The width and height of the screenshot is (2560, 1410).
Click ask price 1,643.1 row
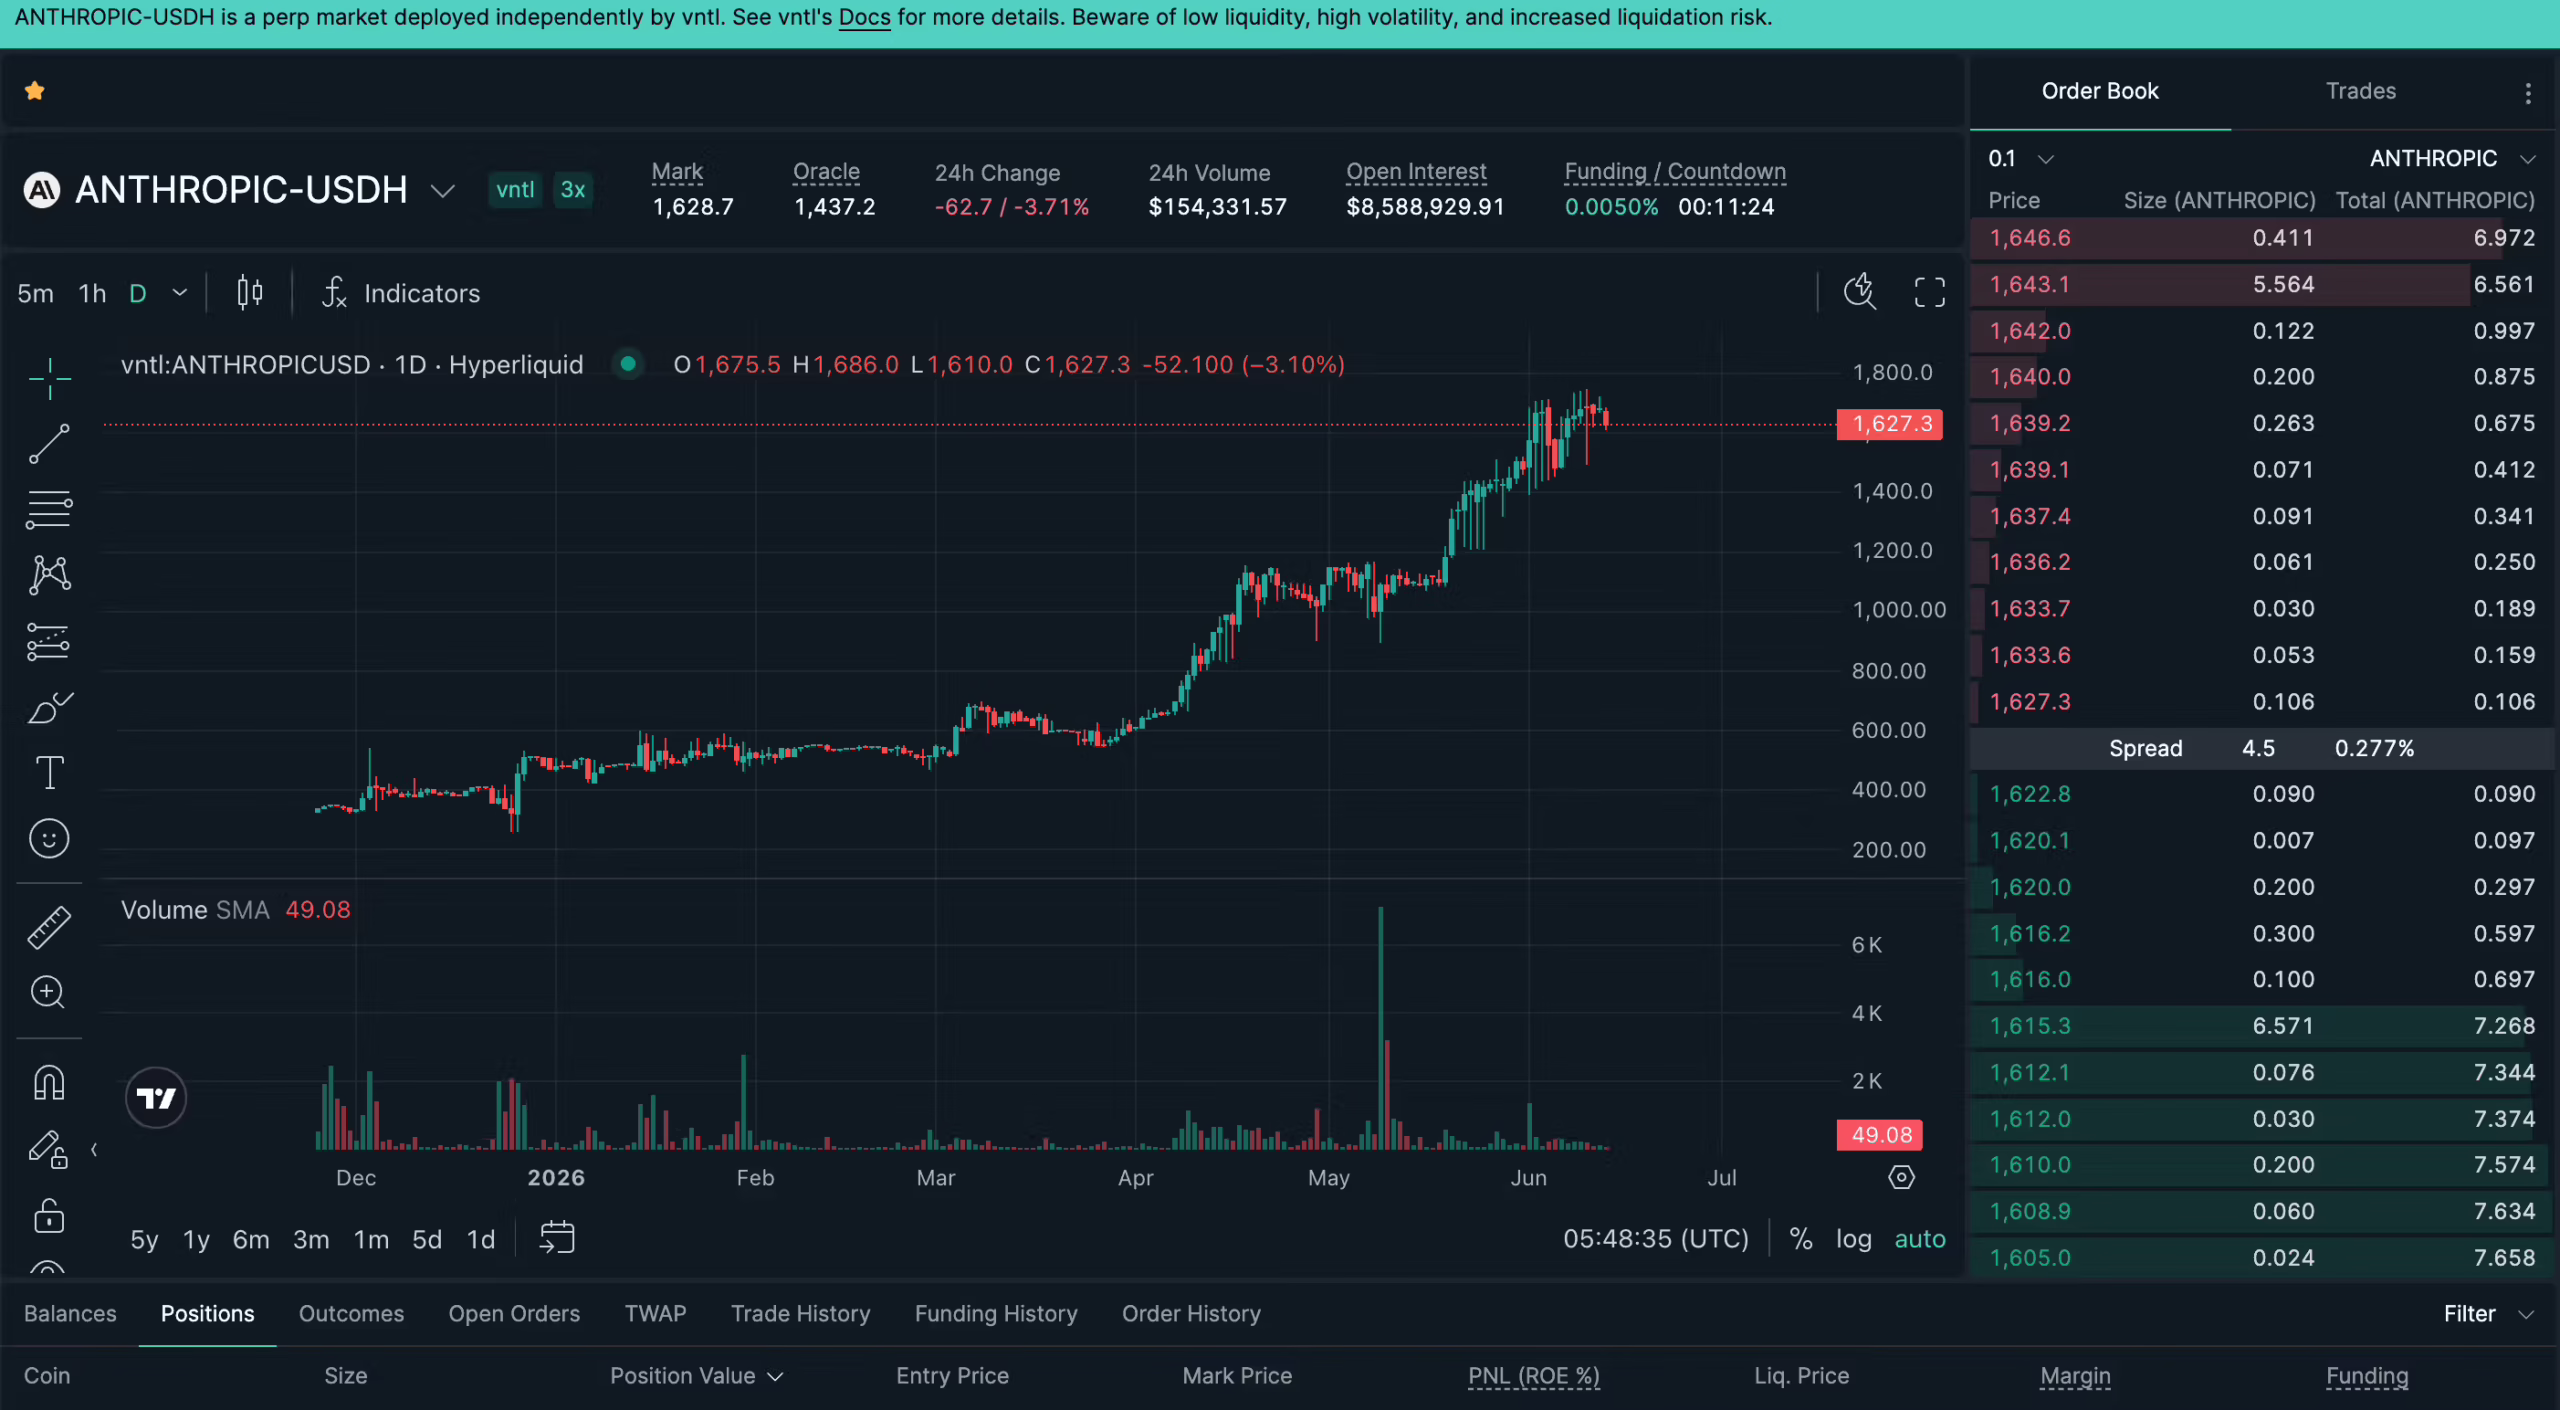tap(2262, 284)
